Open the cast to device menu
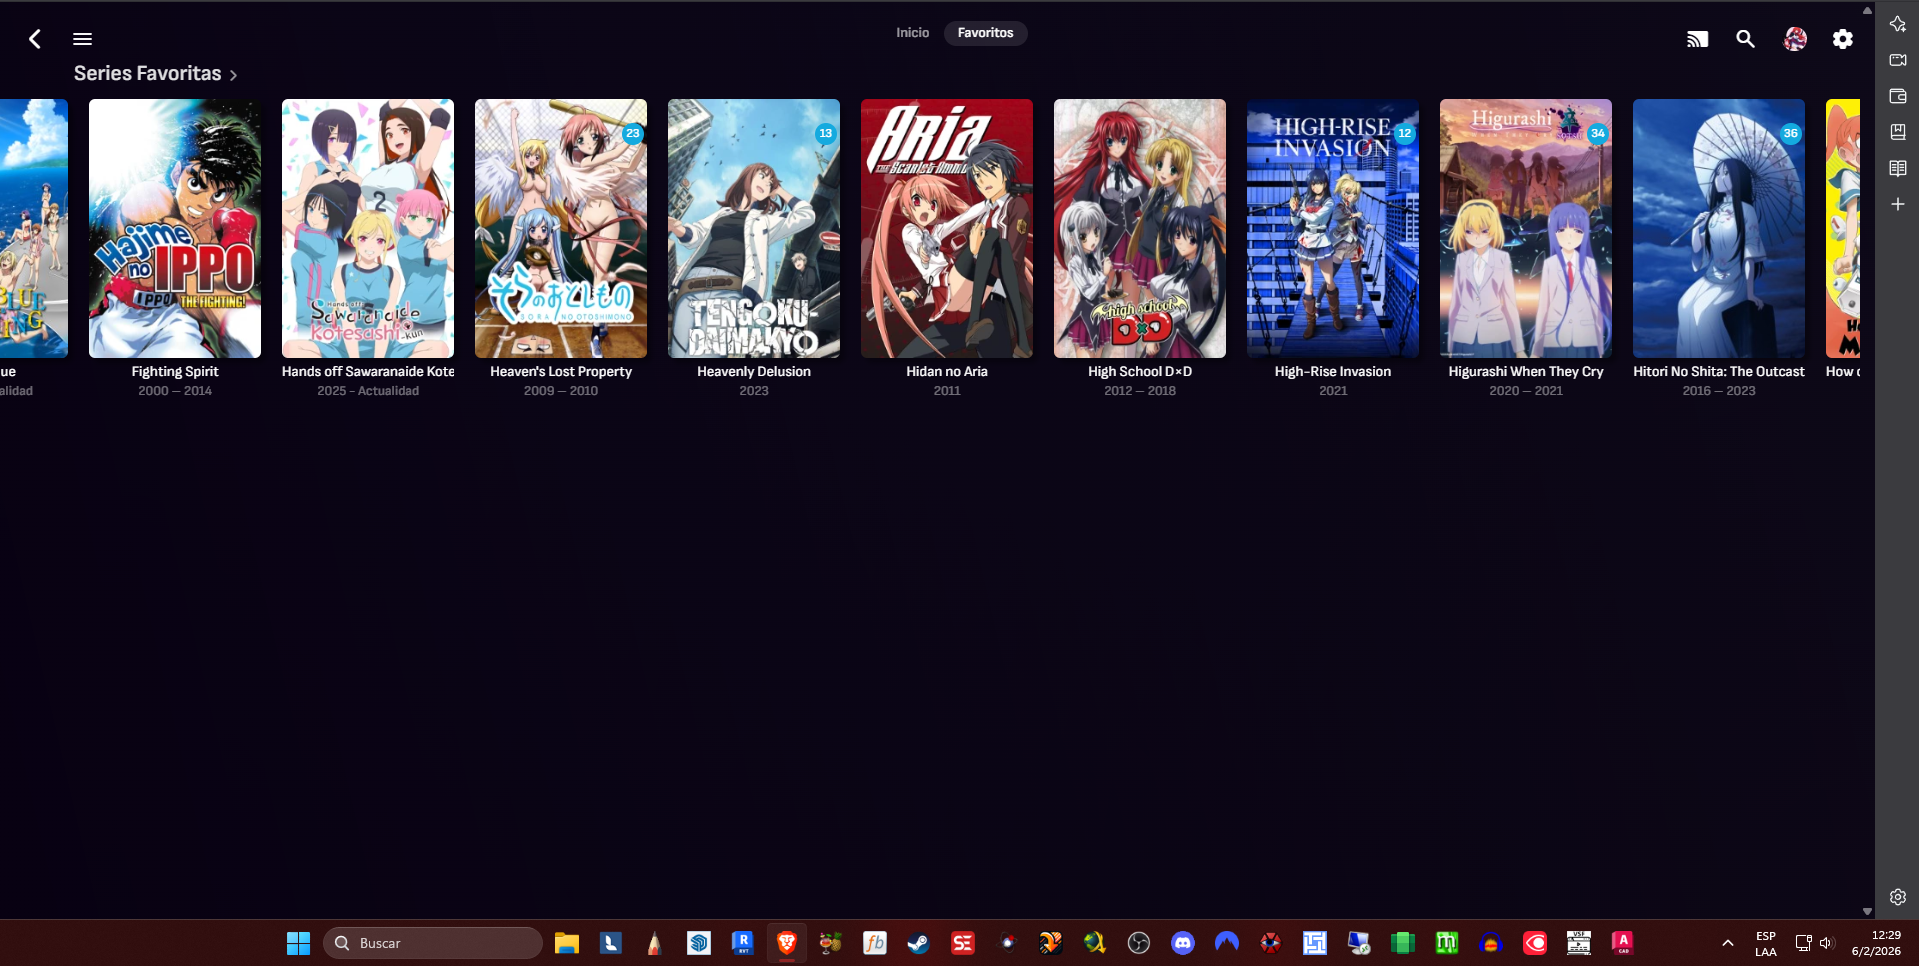Image resolution: width=1919 pixels, height=966 pixels. 1698,39
